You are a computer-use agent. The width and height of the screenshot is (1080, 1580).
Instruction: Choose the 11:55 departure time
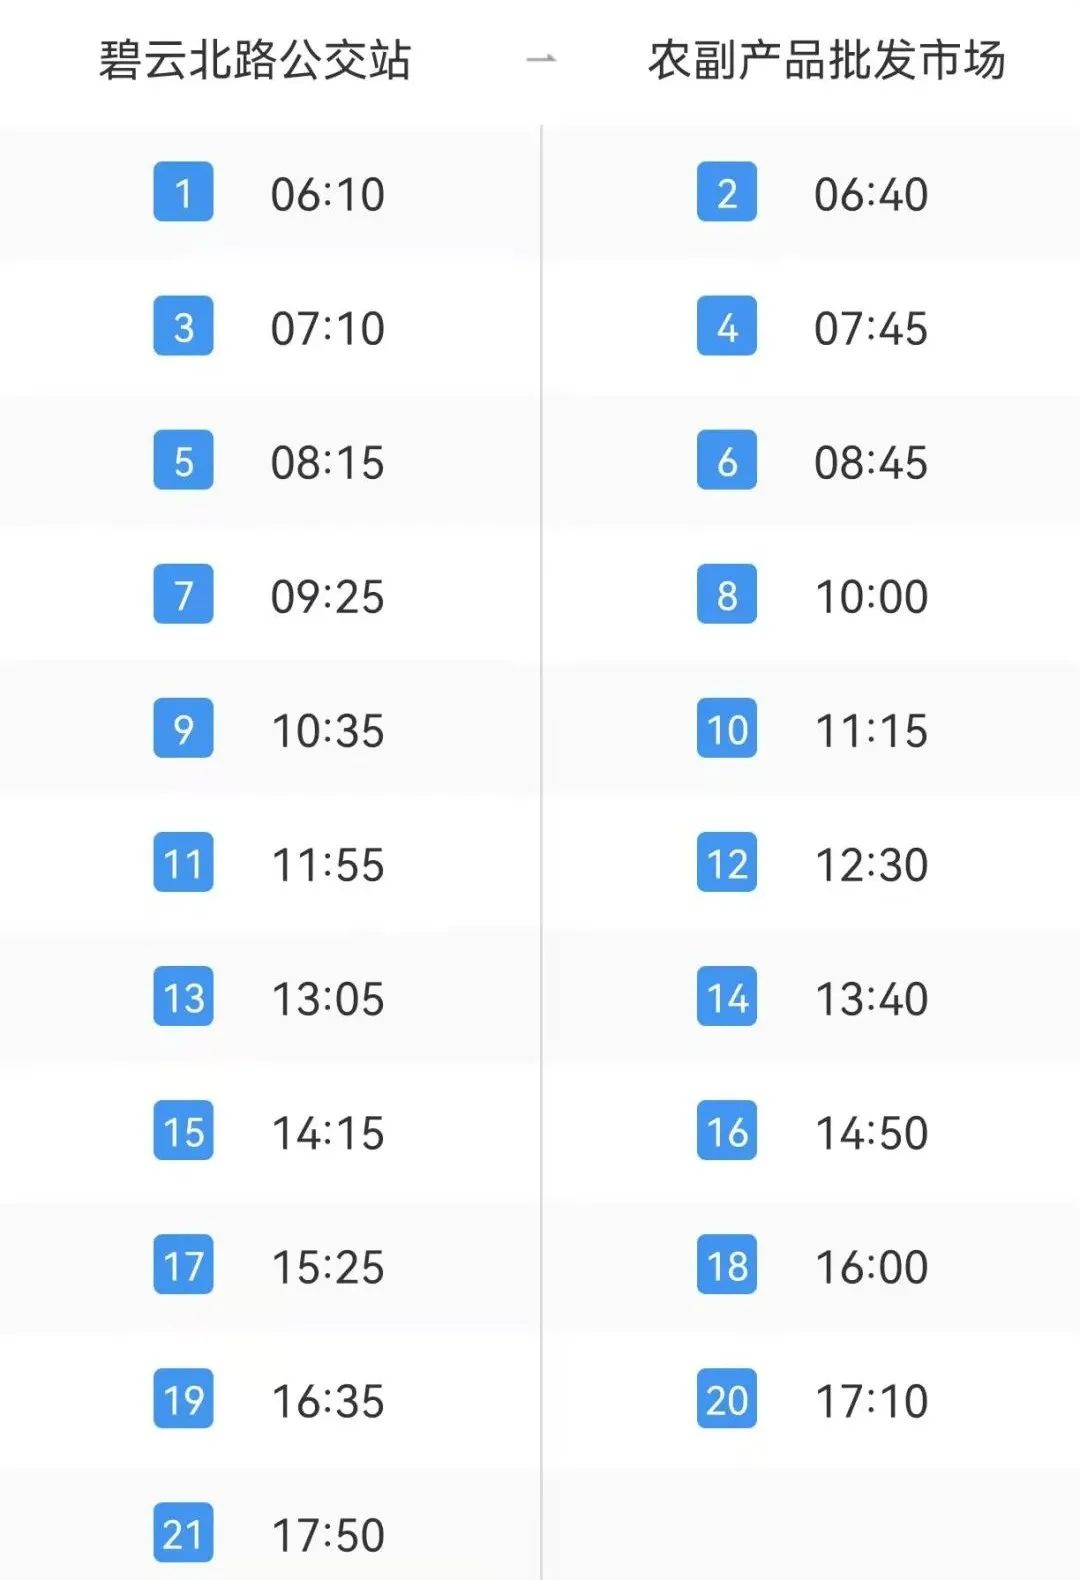(x=327, y=864)
